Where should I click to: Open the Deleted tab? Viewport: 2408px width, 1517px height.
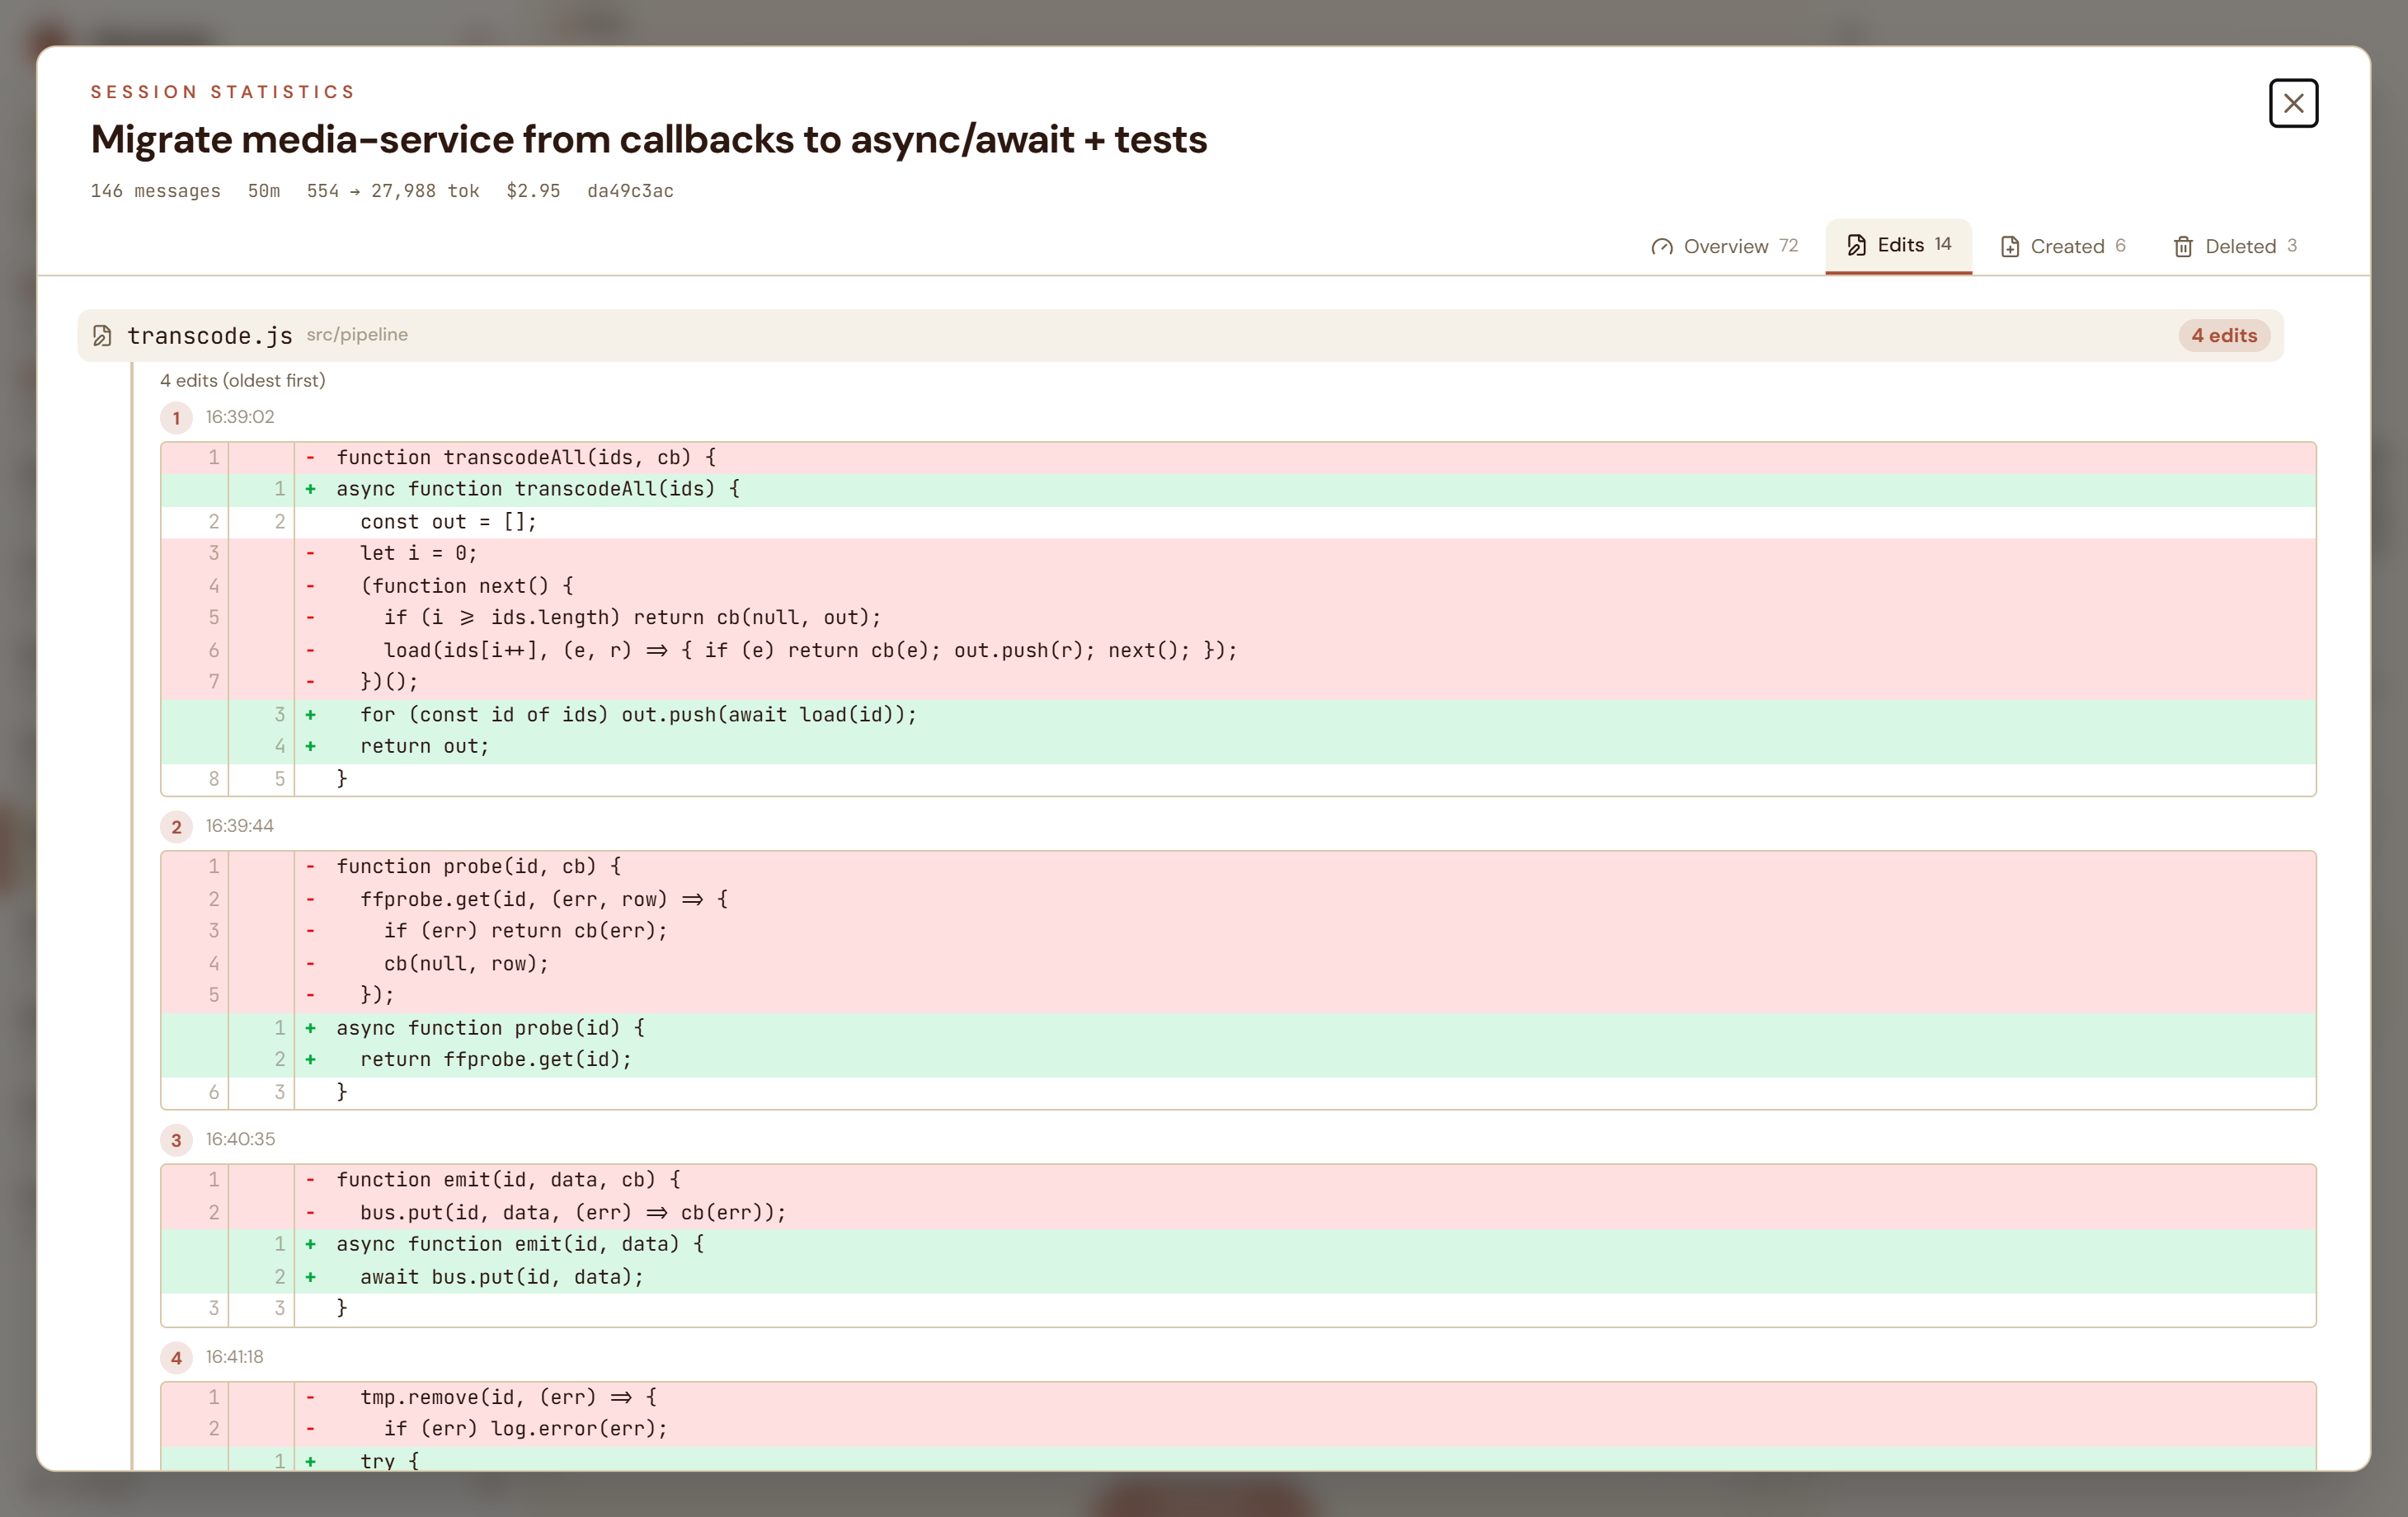[x=2234, y=246]
